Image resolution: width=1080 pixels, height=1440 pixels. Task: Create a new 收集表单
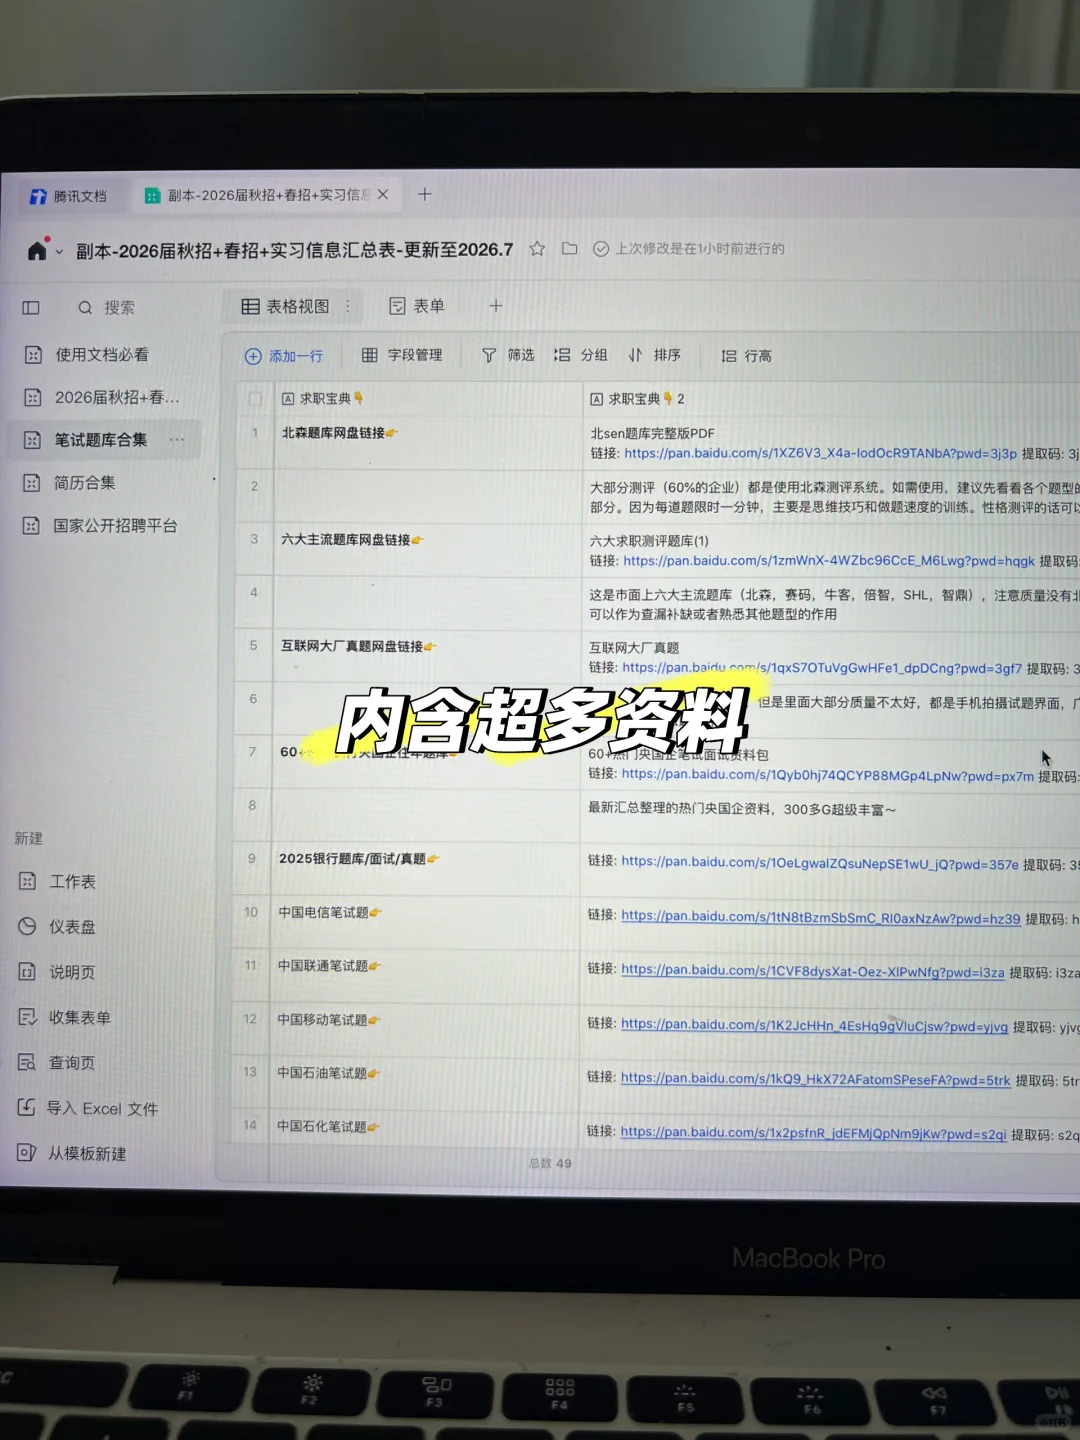point(64,1017)
